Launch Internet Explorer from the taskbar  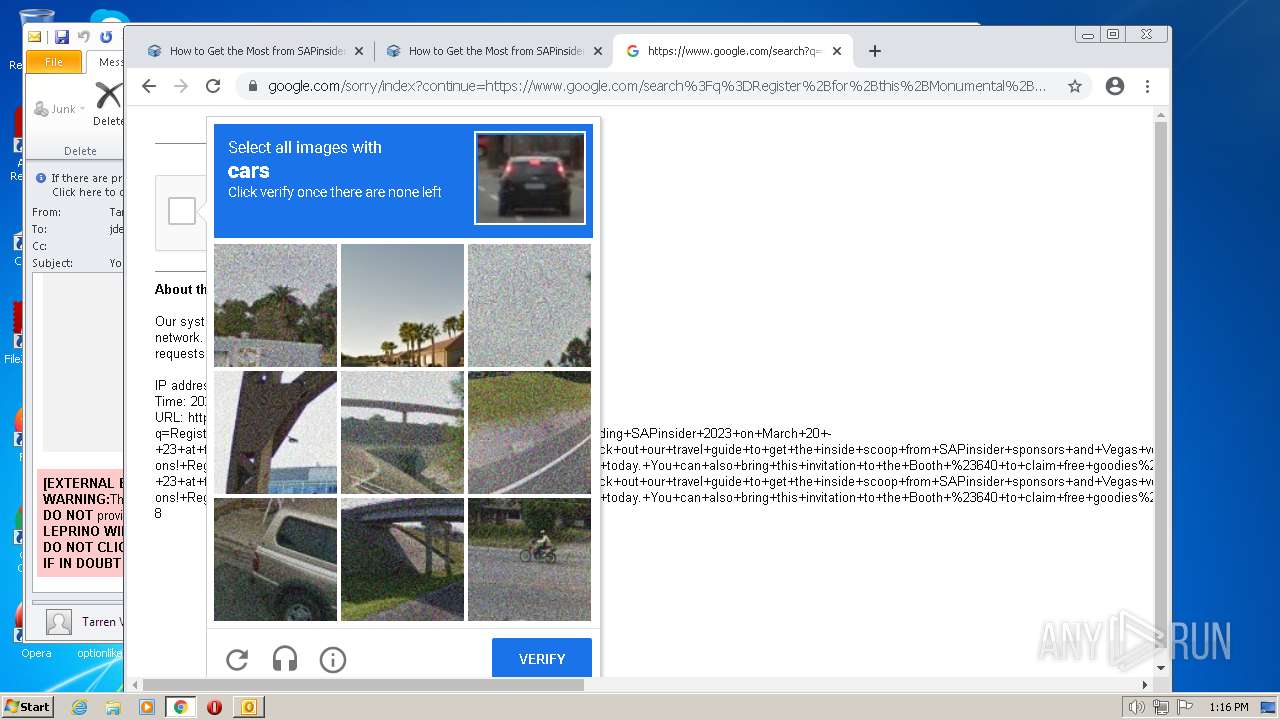point(79,707)
